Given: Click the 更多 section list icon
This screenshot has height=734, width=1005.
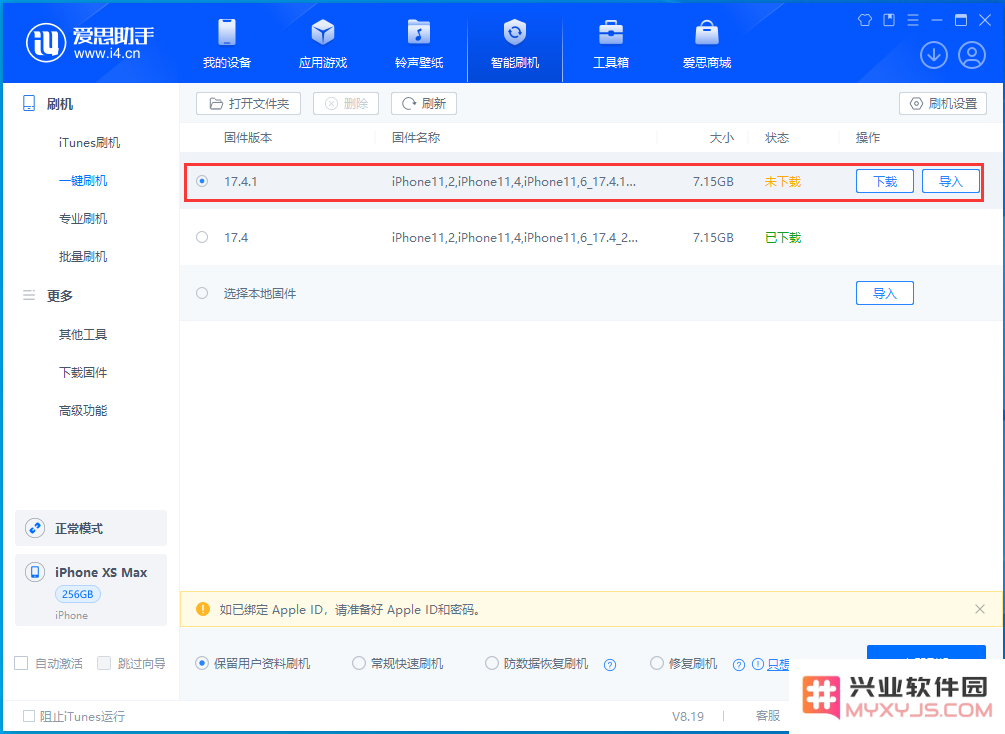Looking at the screenshot, I should click(29, 295).
